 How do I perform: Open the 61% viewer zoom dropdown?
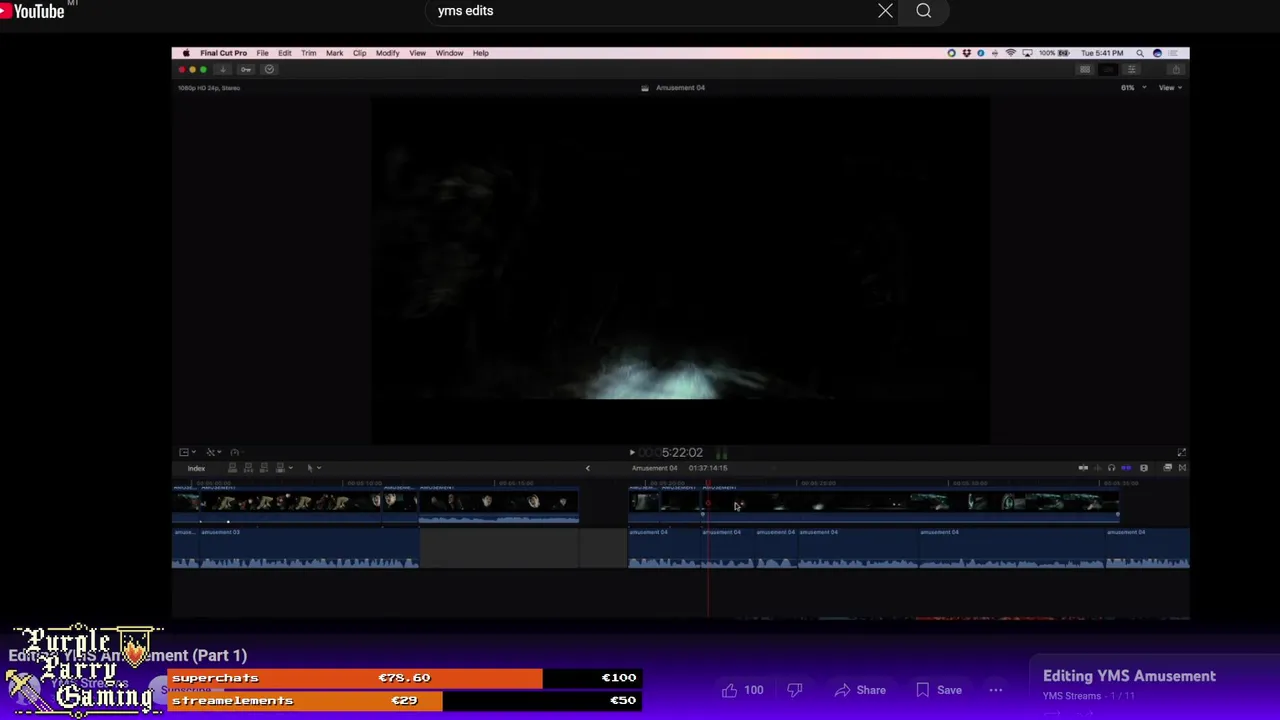1133,88
